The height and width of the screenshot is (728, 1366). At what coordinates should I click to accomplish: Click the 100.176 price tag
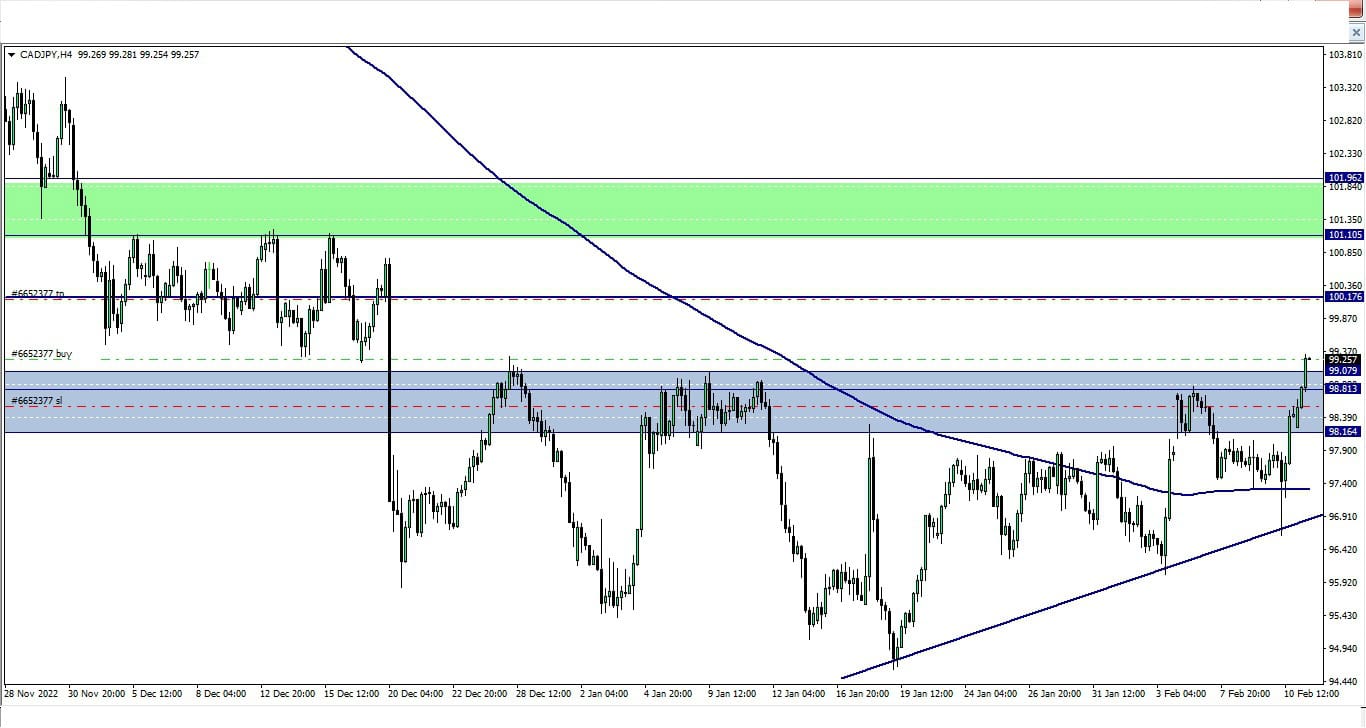[x=1344, y=297]
